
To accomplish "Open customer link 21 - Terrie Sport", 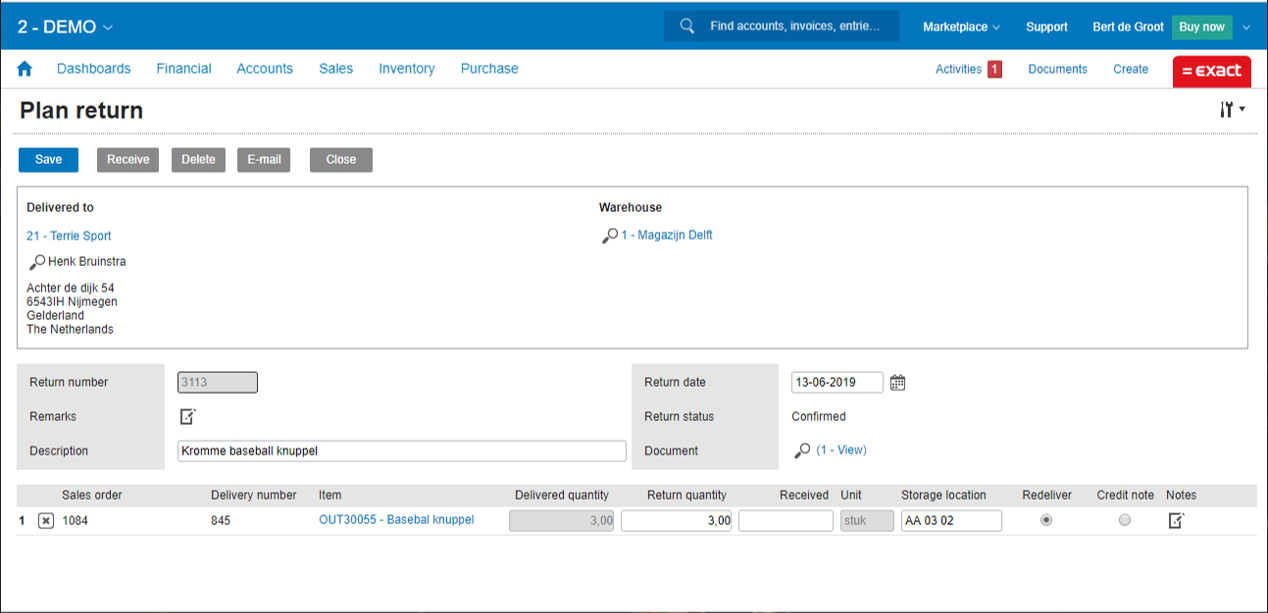I will (69, 236).
